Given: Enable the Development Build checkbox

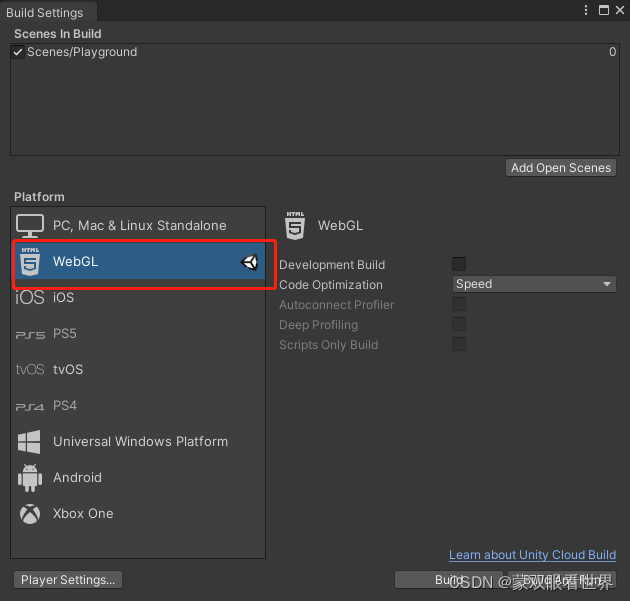Looking at the screenshot, I should click(x=459, y=264).
